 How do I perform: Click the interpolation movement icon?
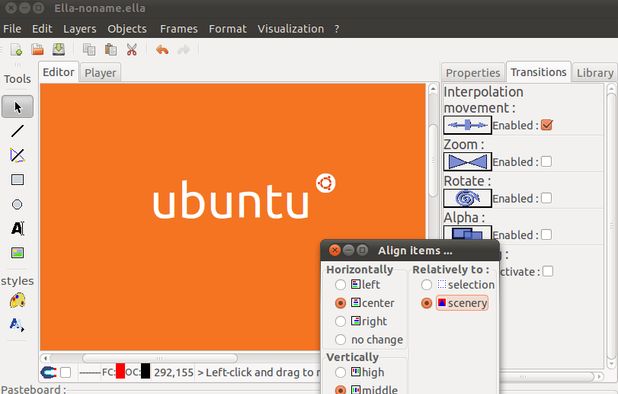pyautogui.click(x=467, y=125)
